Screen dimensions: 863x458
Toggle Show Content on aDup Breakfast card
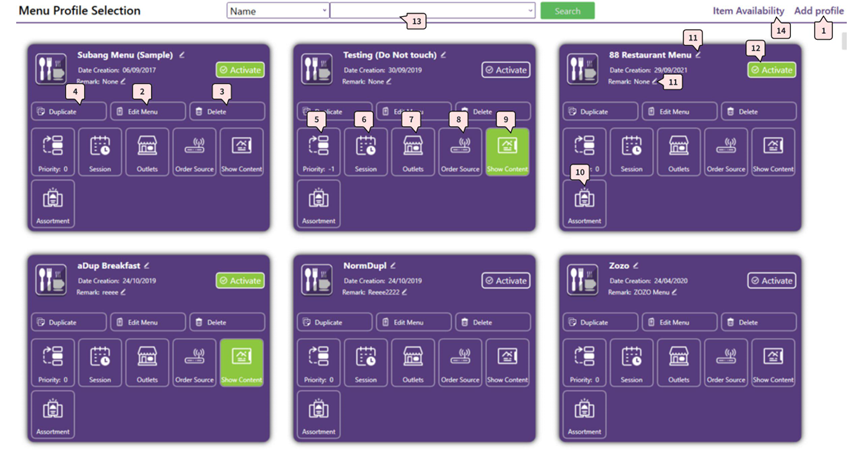pyautogui.click(x=241, y=363)
